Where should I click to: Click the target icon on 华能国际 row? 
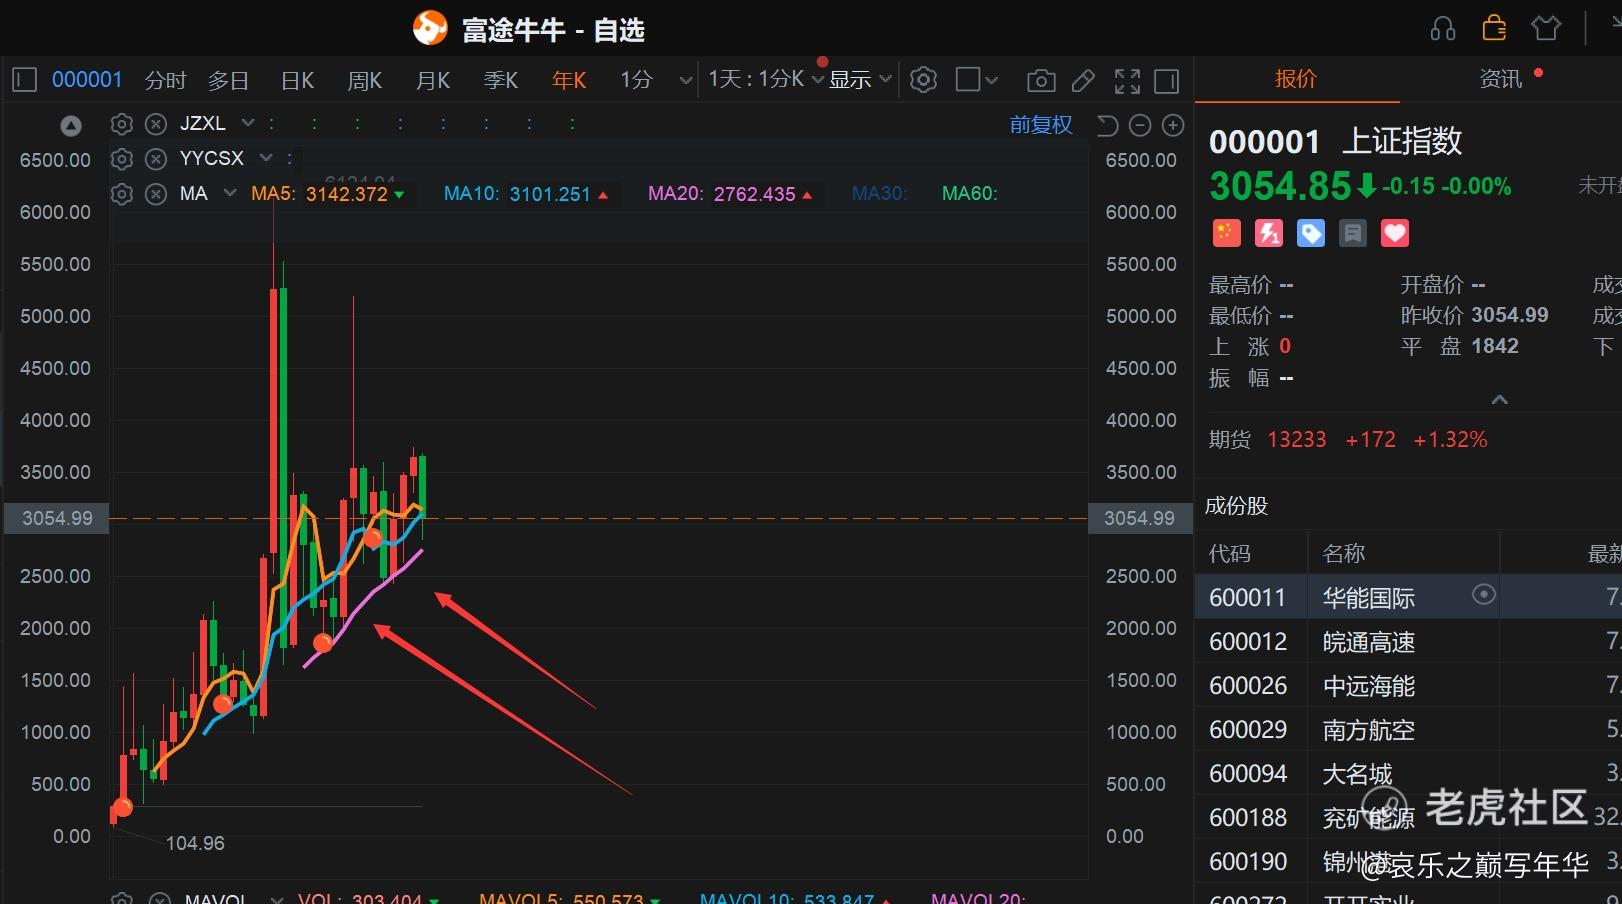[1484, 594]
